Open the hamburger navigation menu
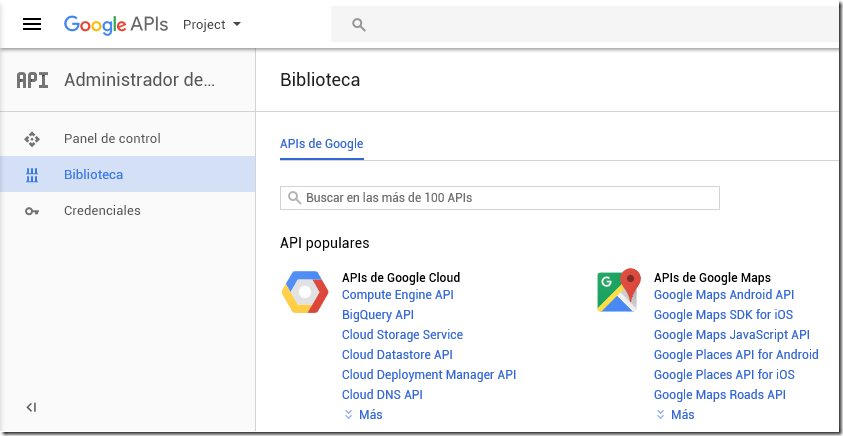The width and height of the screenshot is (843, 436). pyautogui.click(x=32, y=24)
